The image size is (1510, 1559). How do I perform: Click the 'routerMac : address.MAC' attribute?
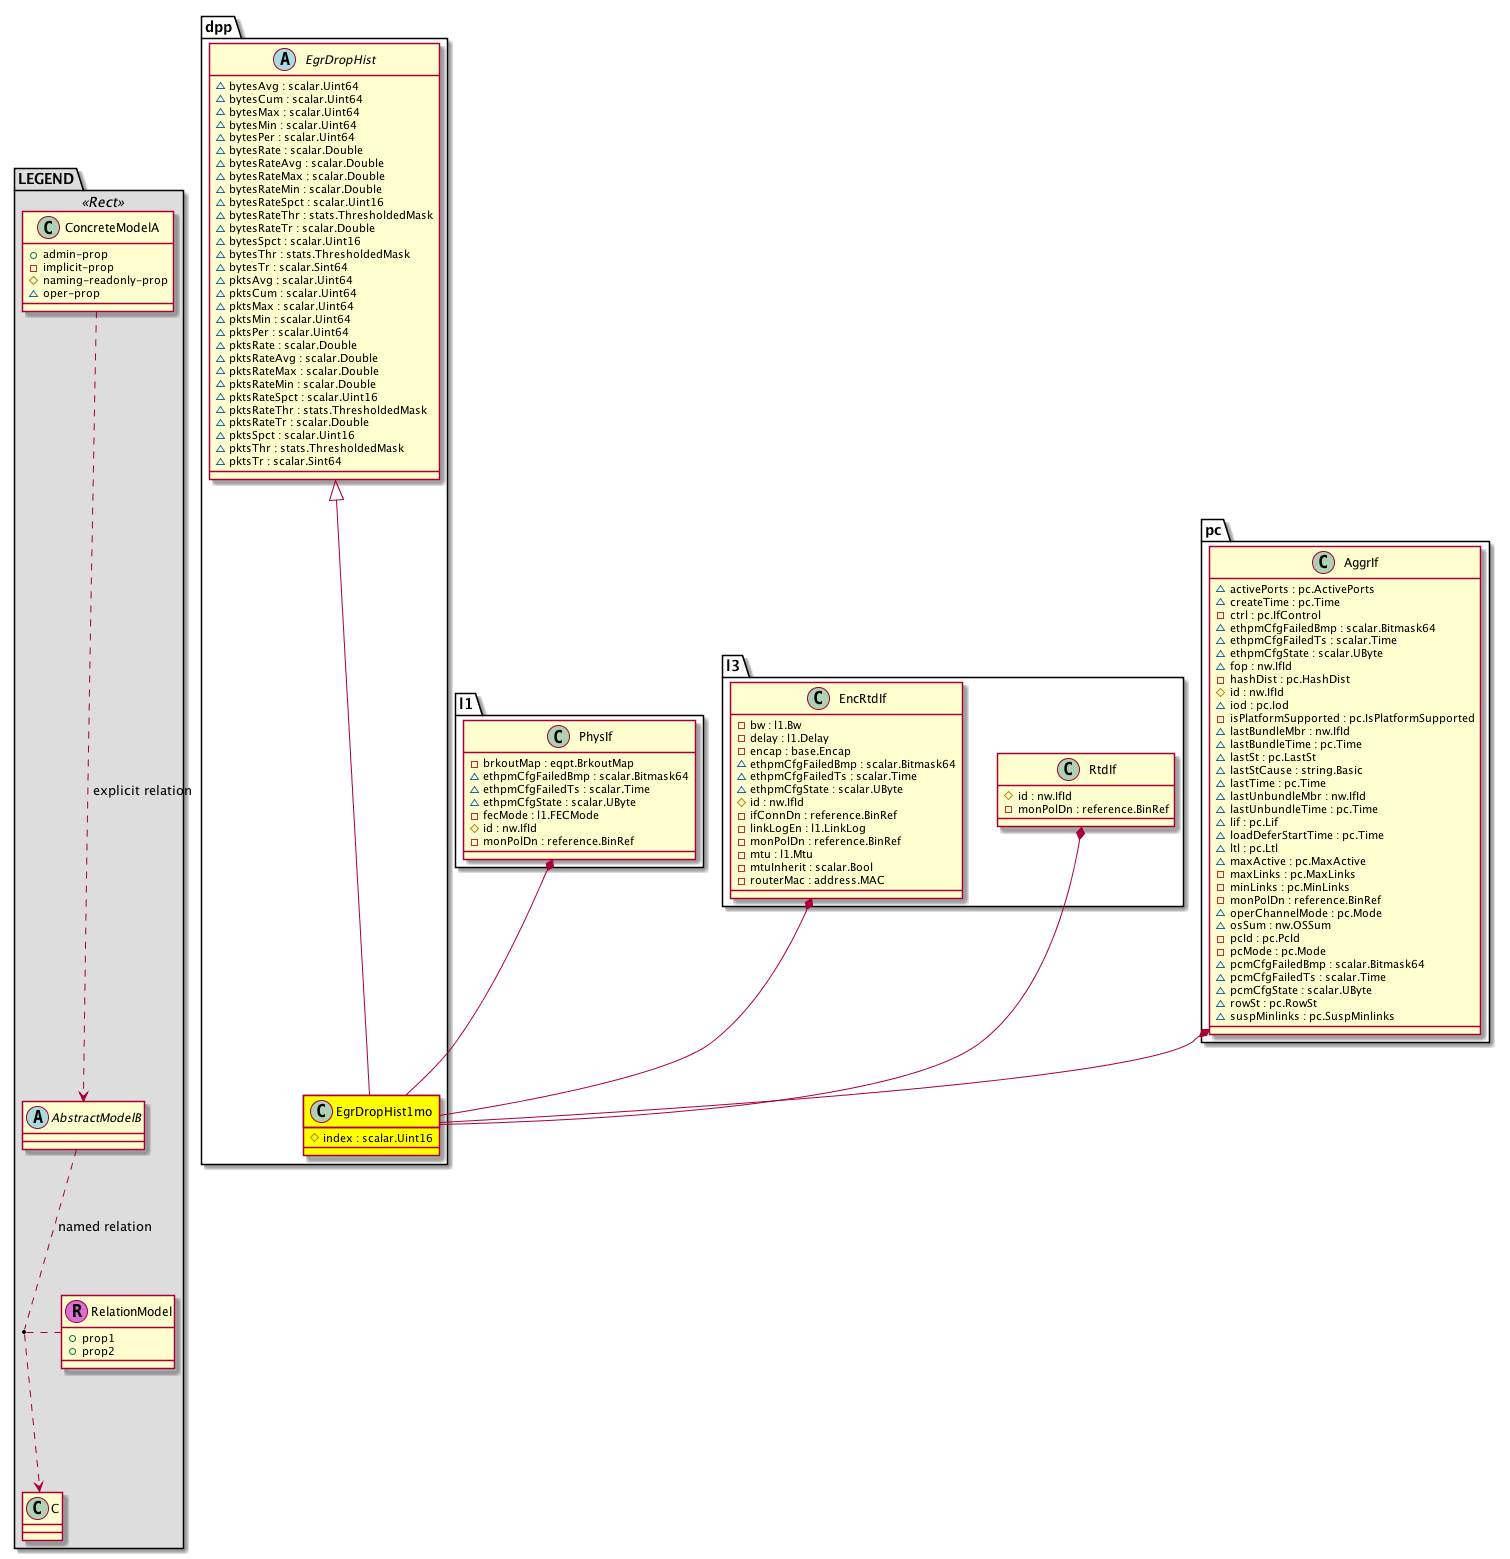[817, 881]
